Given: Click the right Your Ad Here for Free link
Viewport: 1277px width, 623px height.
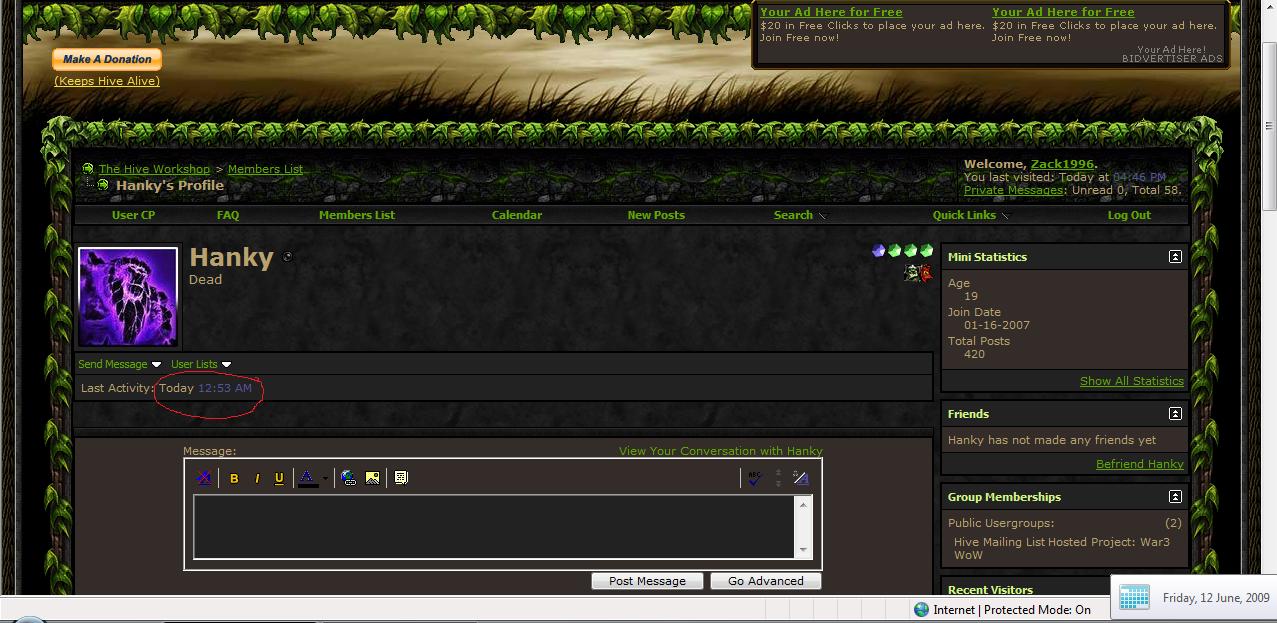Looking at the screenshot, I should tap(1063, 12).
